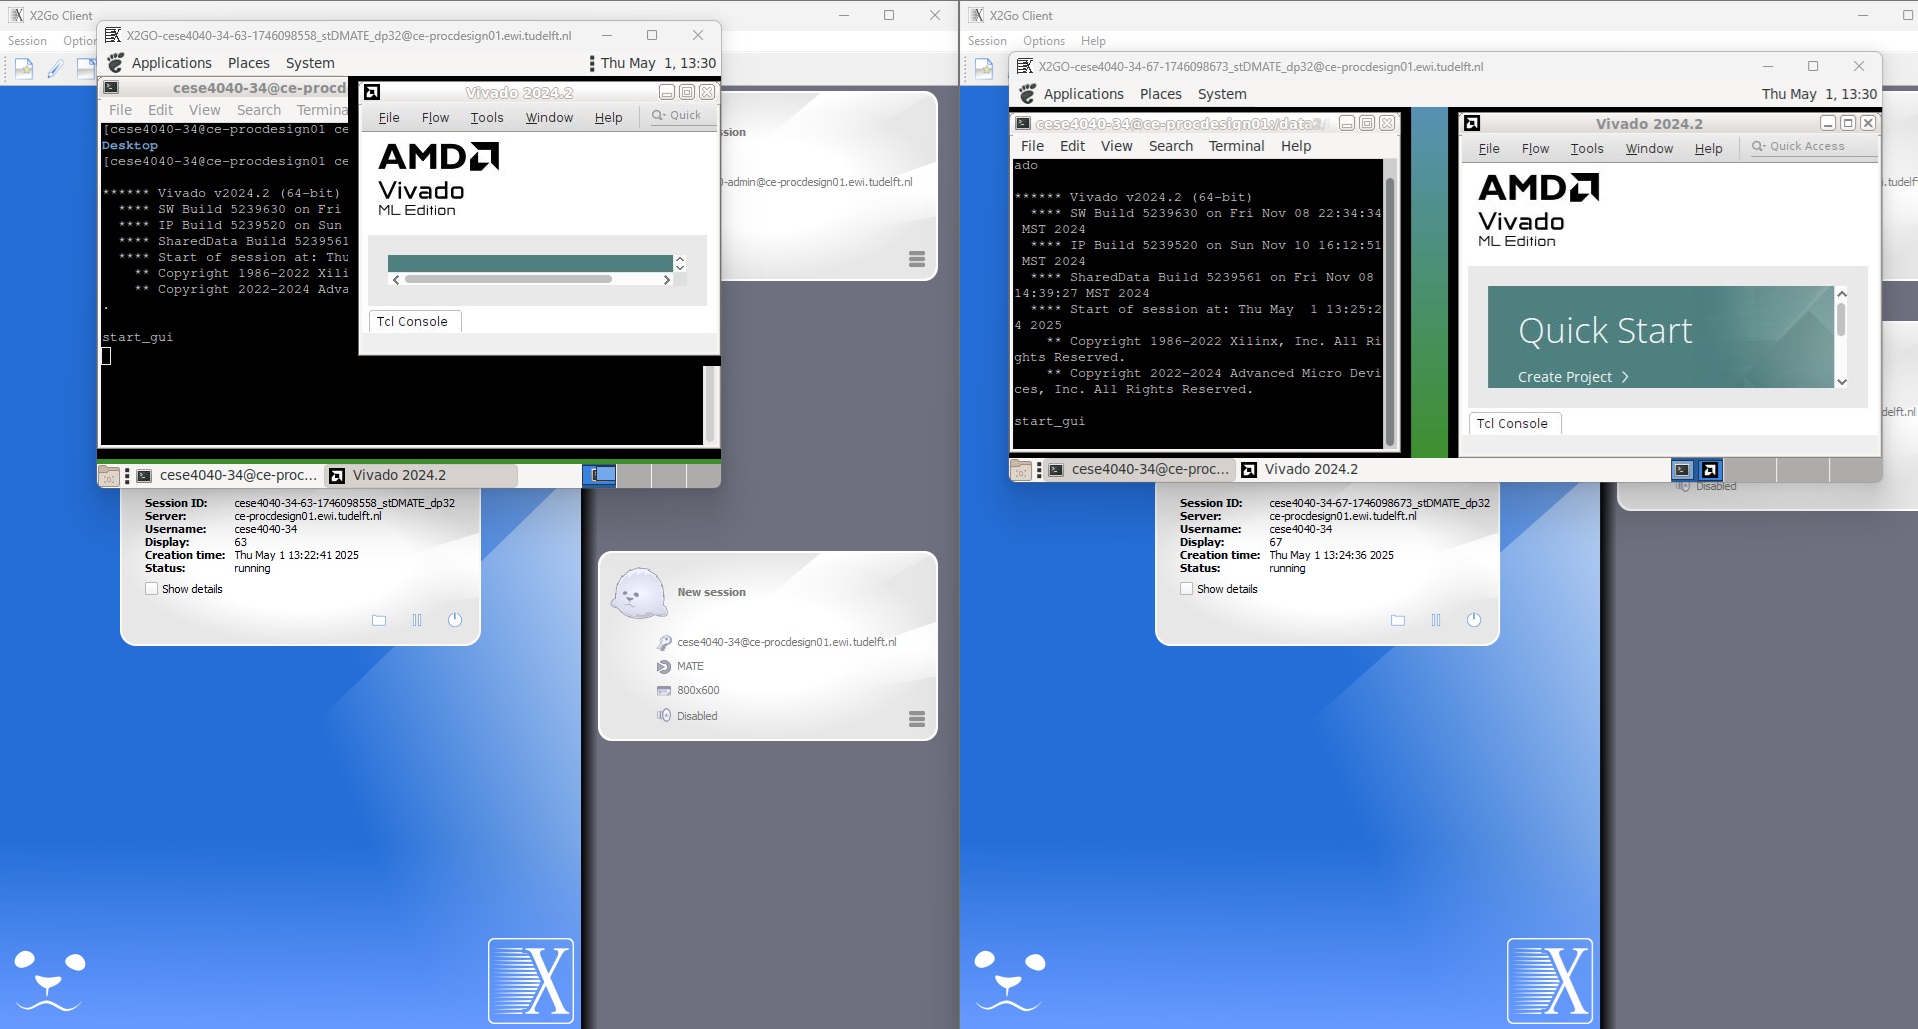Open Options menu in right X2Go Client

[1044, 41]
